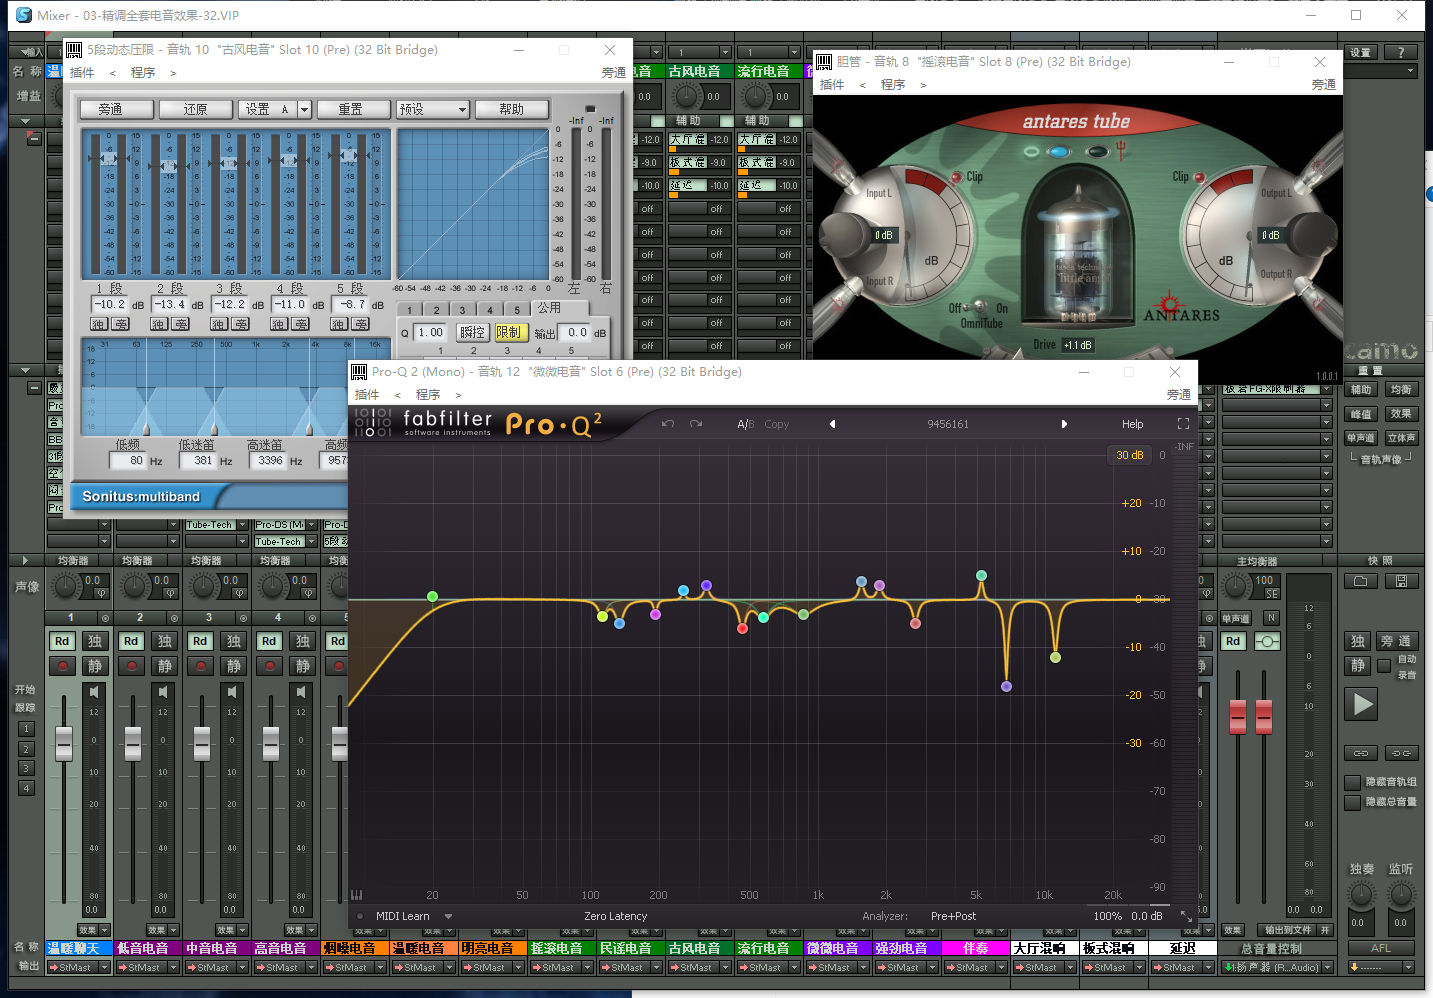Click the Pro-Q 2 redo arrow icon
The image size is (1433, 998).
coord(696,424)
